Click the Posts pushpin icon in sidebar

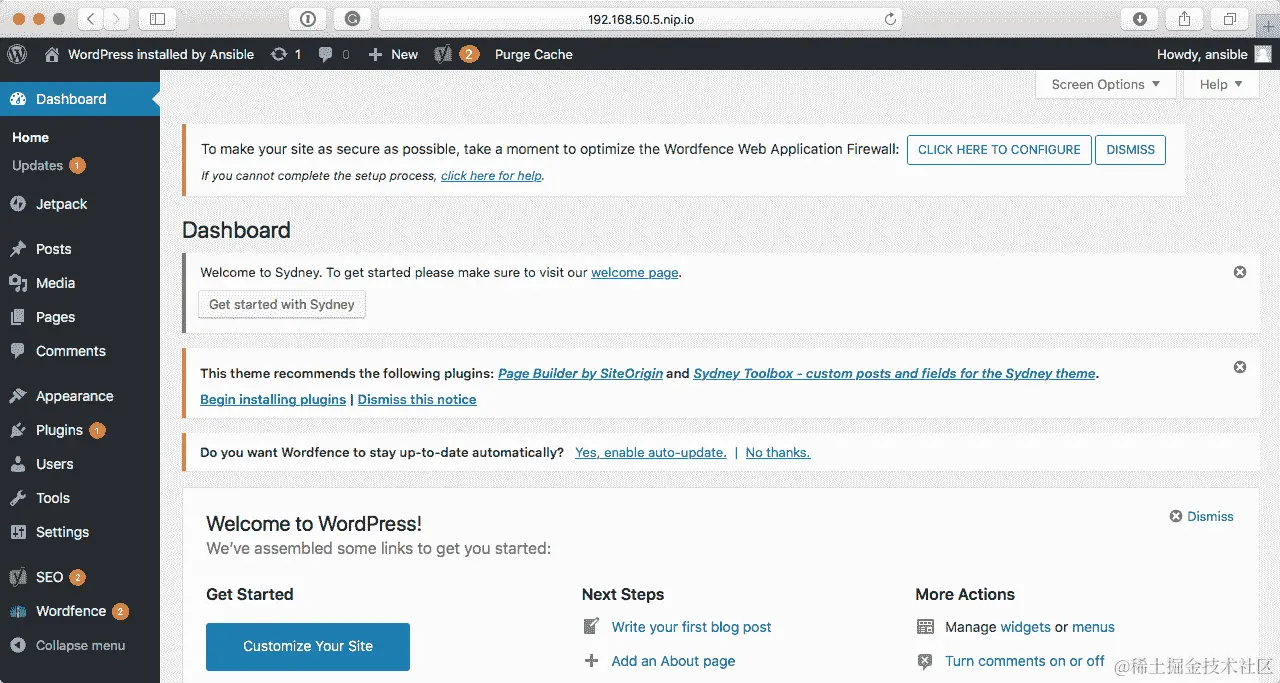17,249
